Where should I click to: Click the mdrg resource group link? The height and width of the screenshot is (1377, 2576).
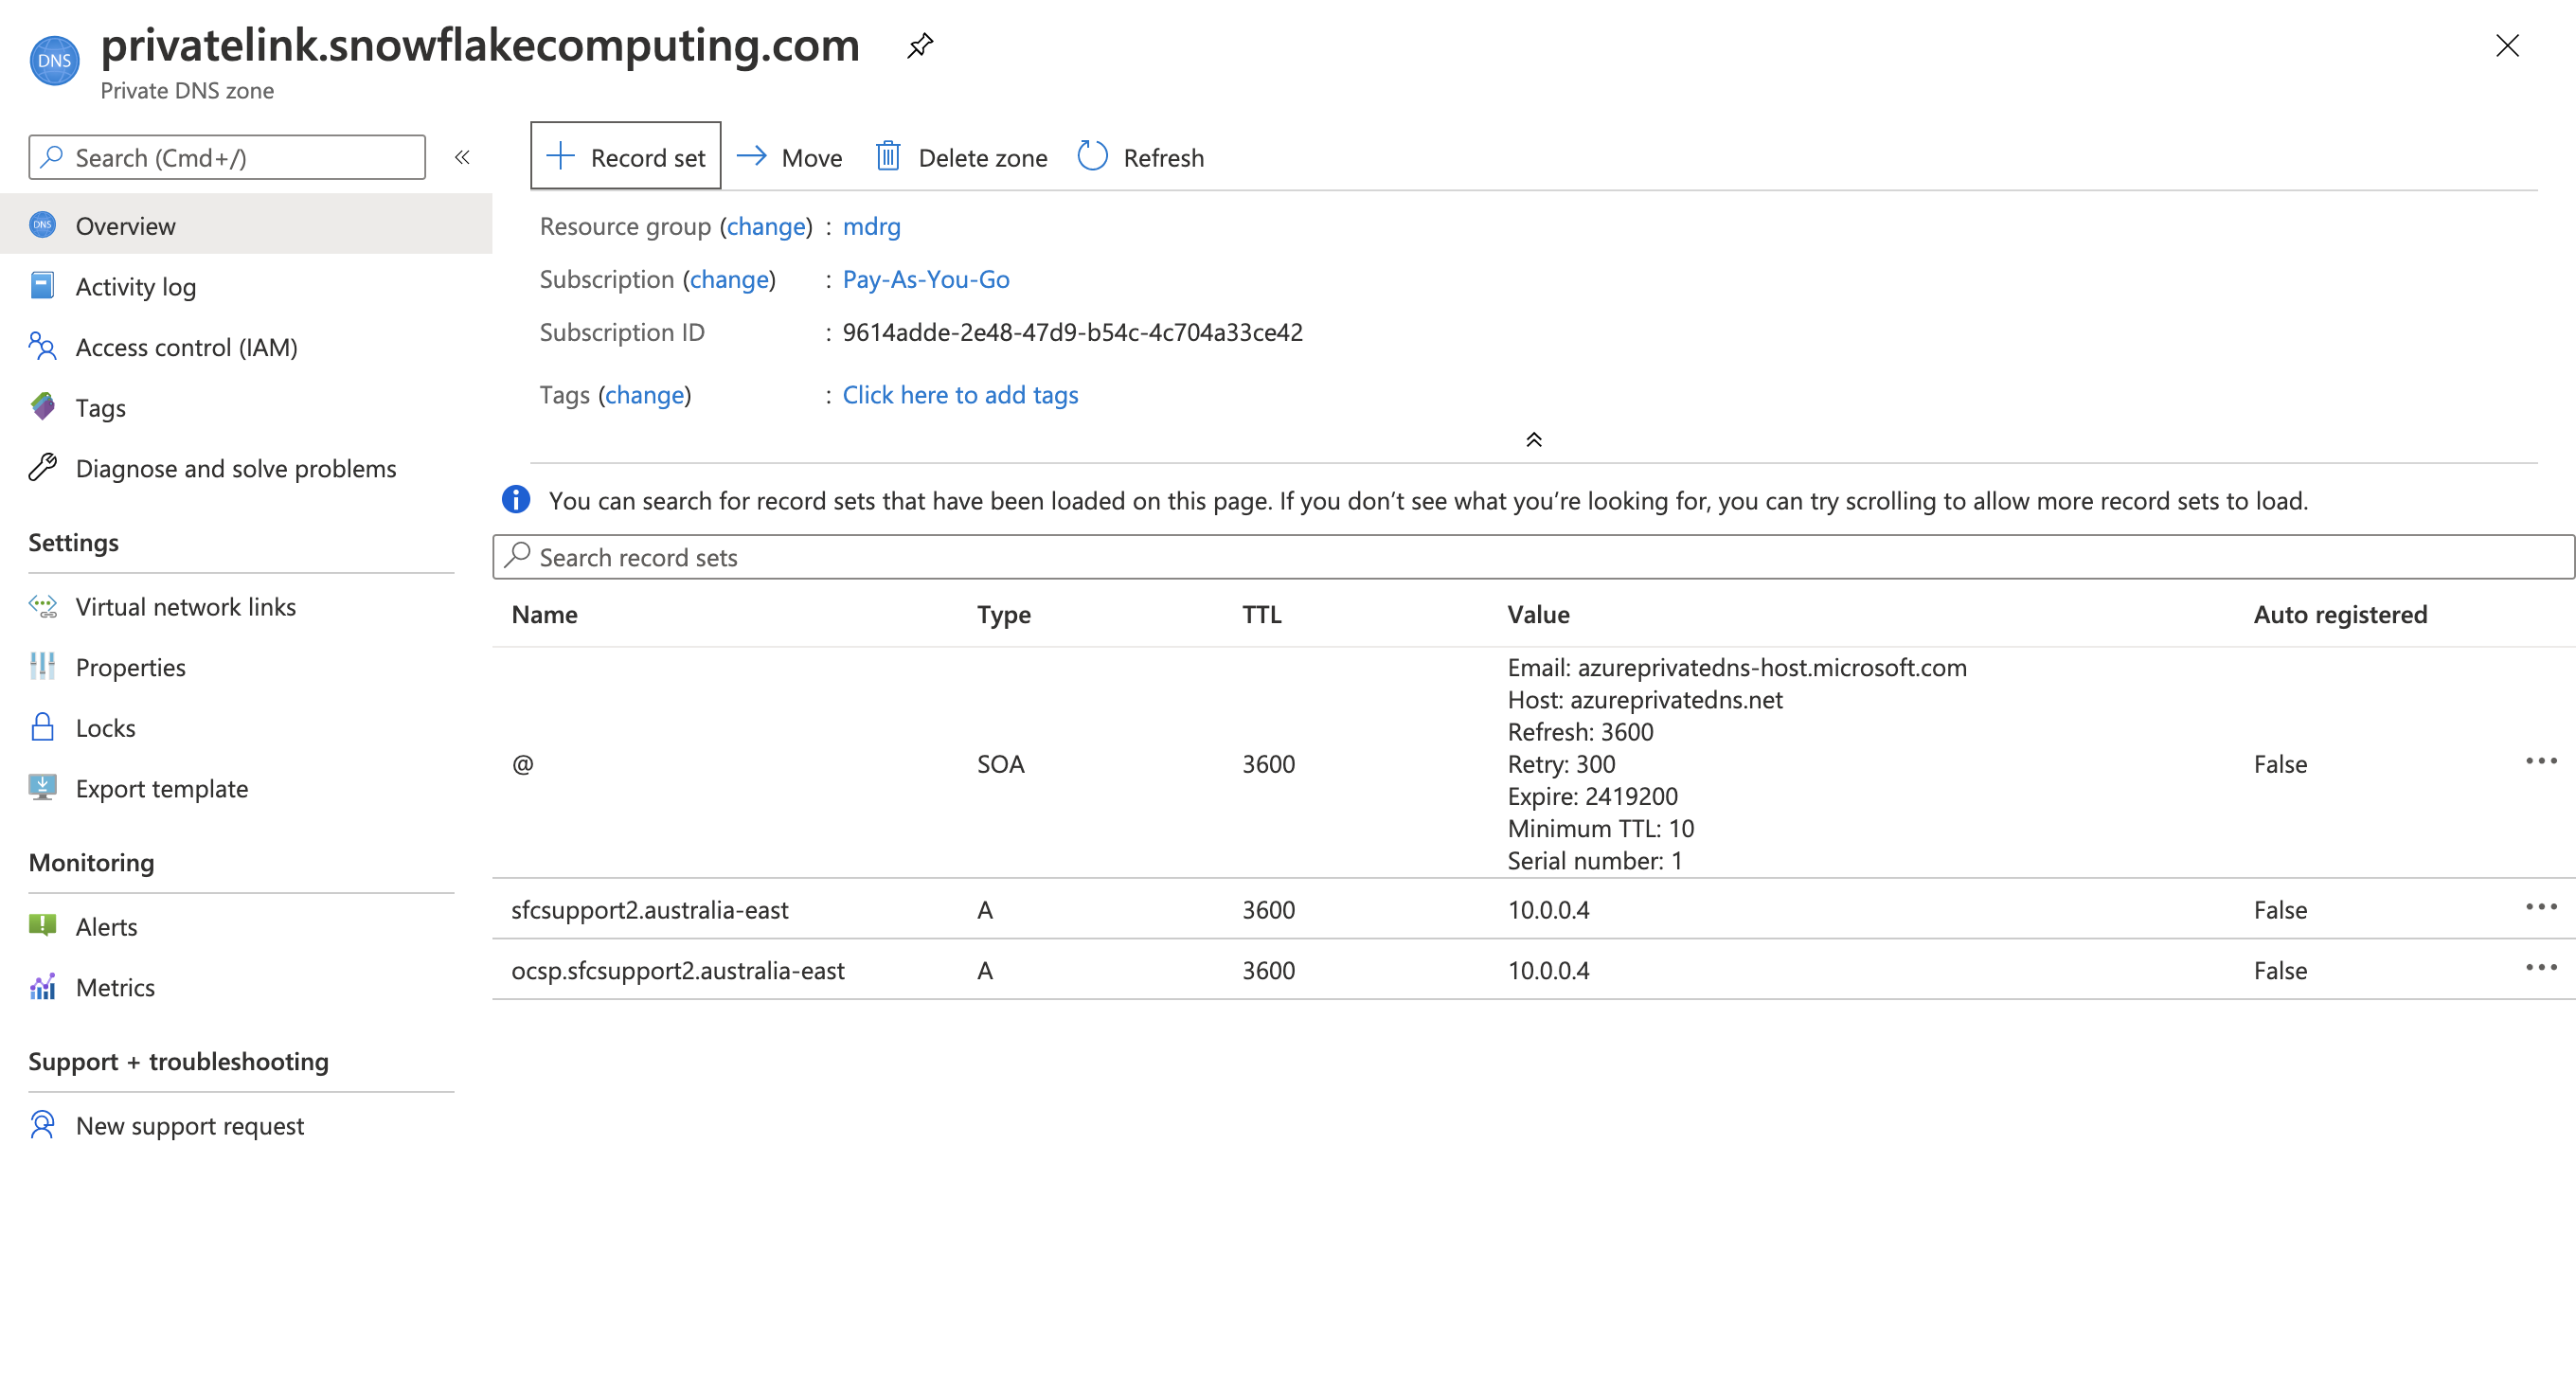870,225
